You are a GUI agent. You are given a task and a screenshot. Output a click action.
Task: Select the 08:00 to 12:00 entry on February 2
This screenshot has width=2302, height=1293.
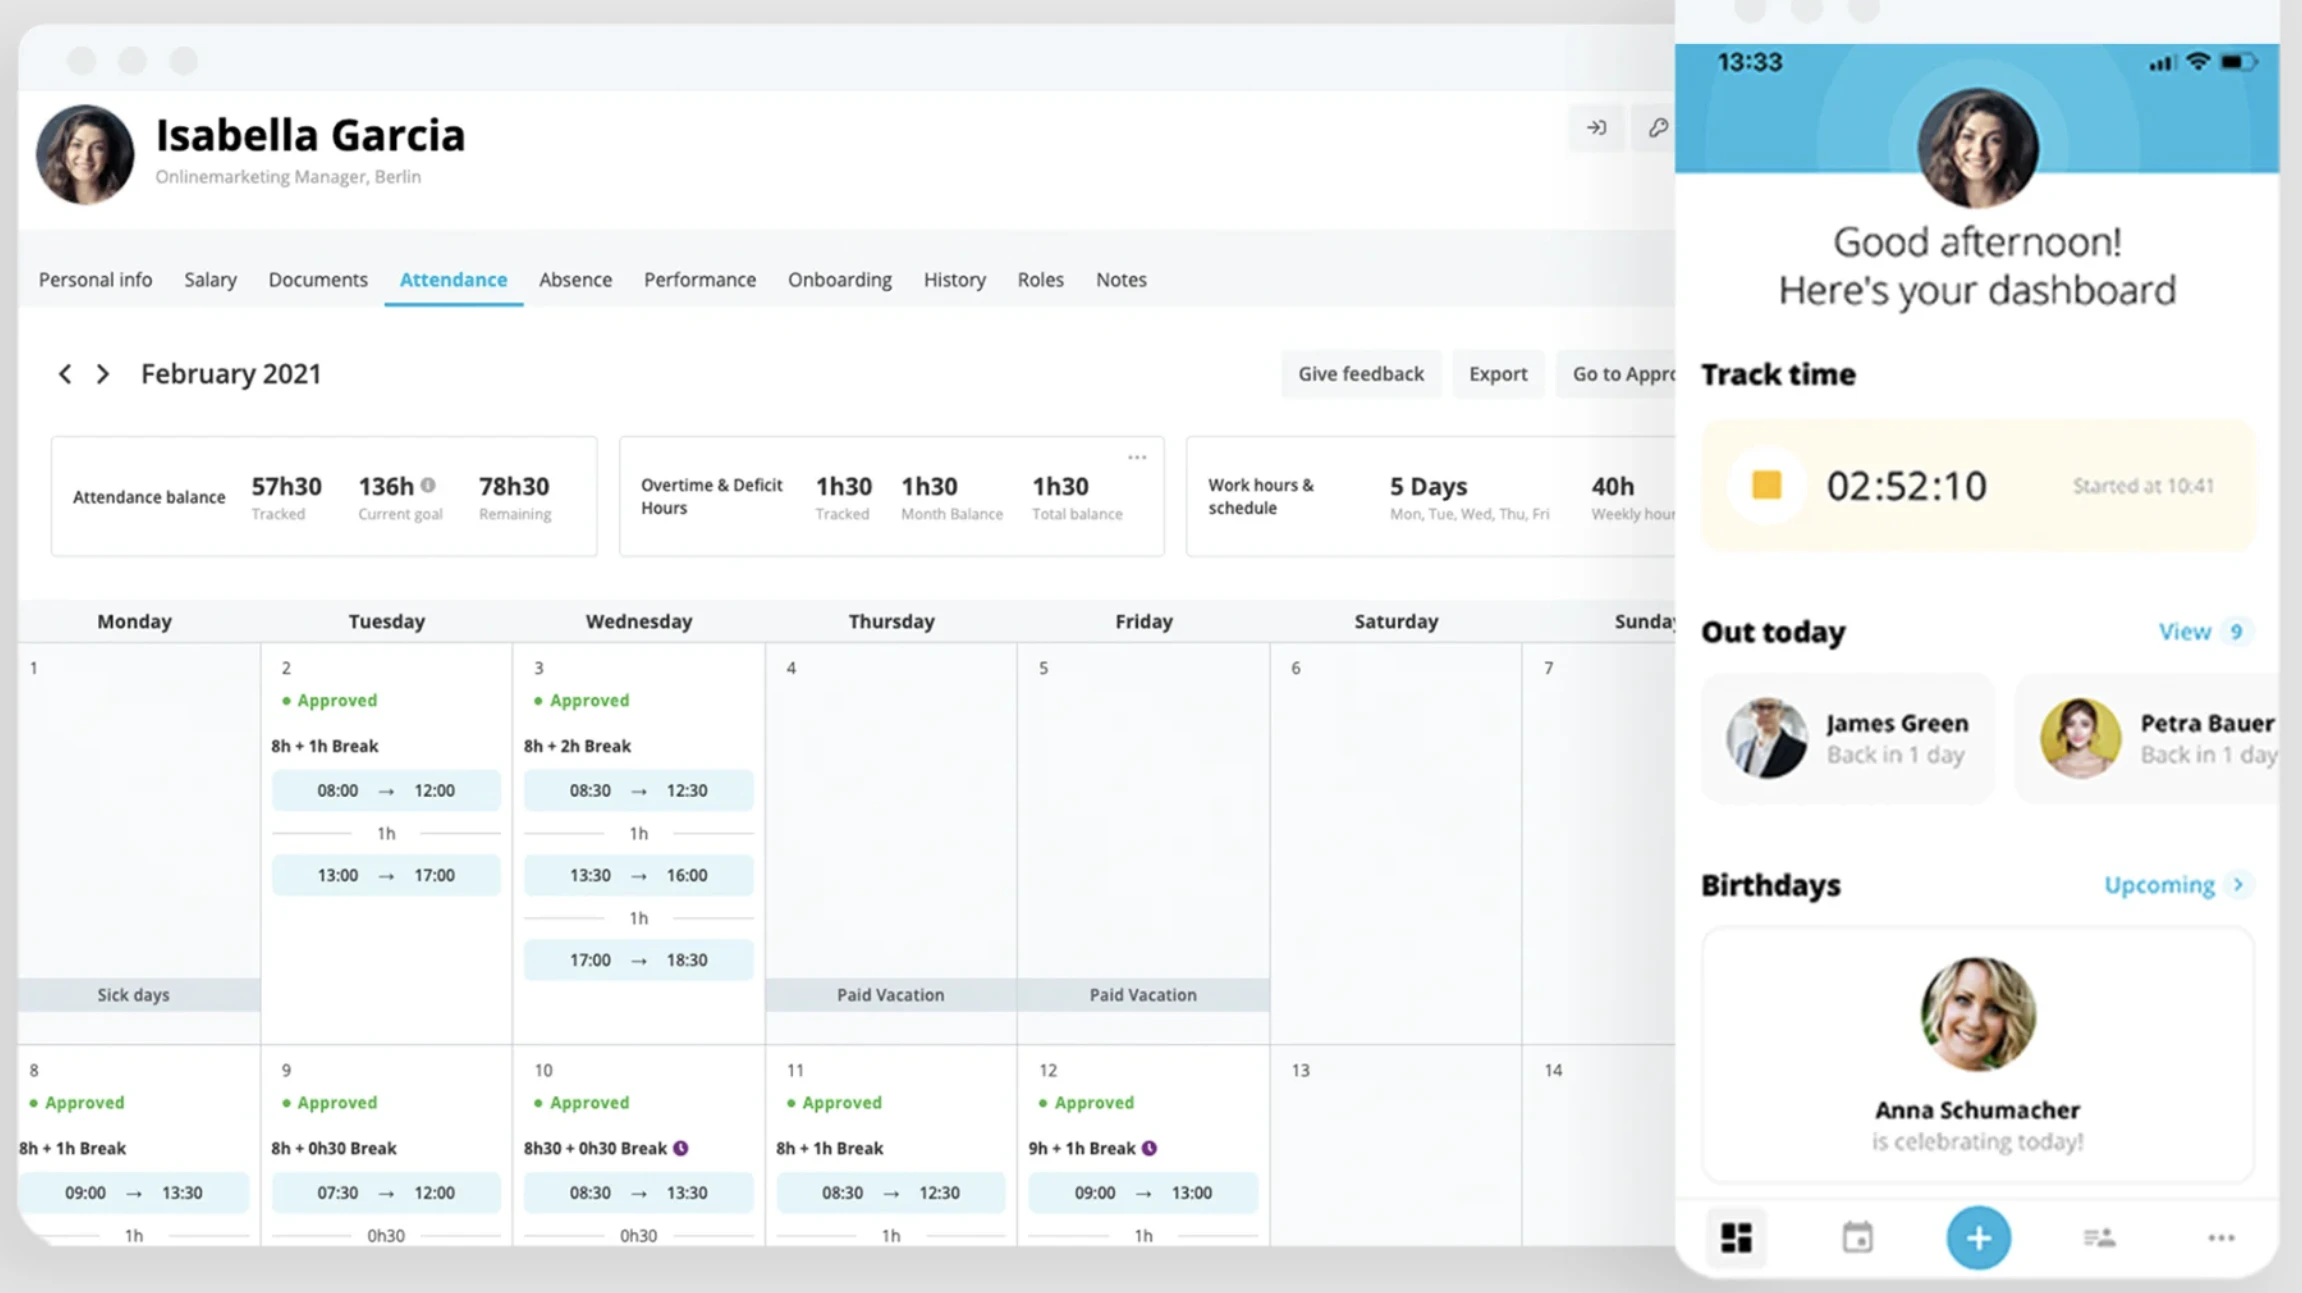point(386,790)
